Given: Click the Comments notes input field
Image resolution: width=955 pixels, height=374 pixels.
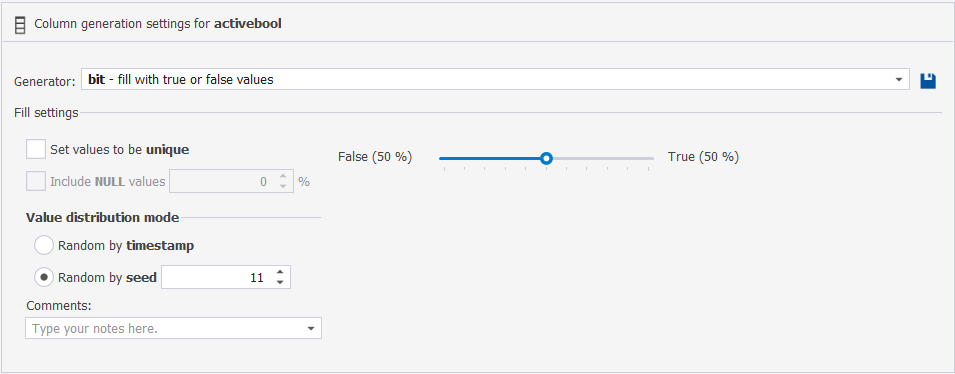Looking at the screenshot, I should click(164, 328).
